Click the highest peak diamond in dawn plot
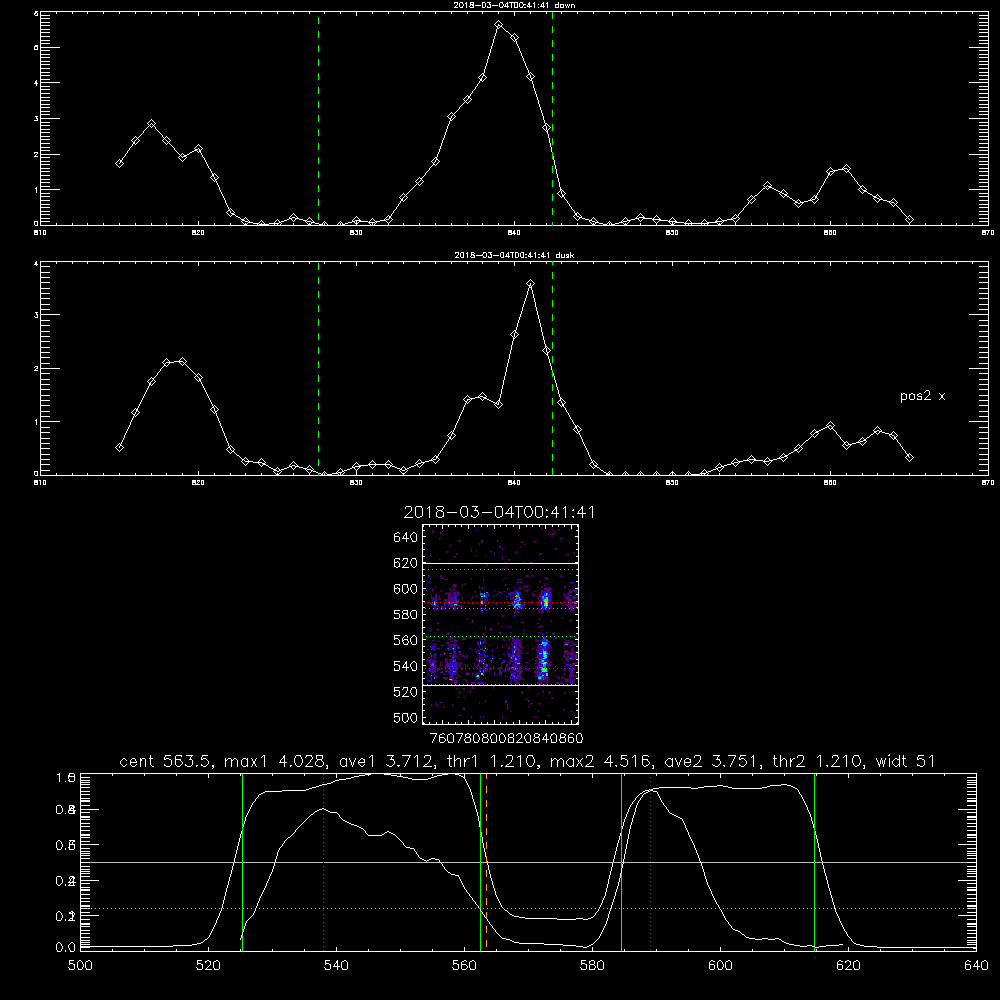 [499, 25]
